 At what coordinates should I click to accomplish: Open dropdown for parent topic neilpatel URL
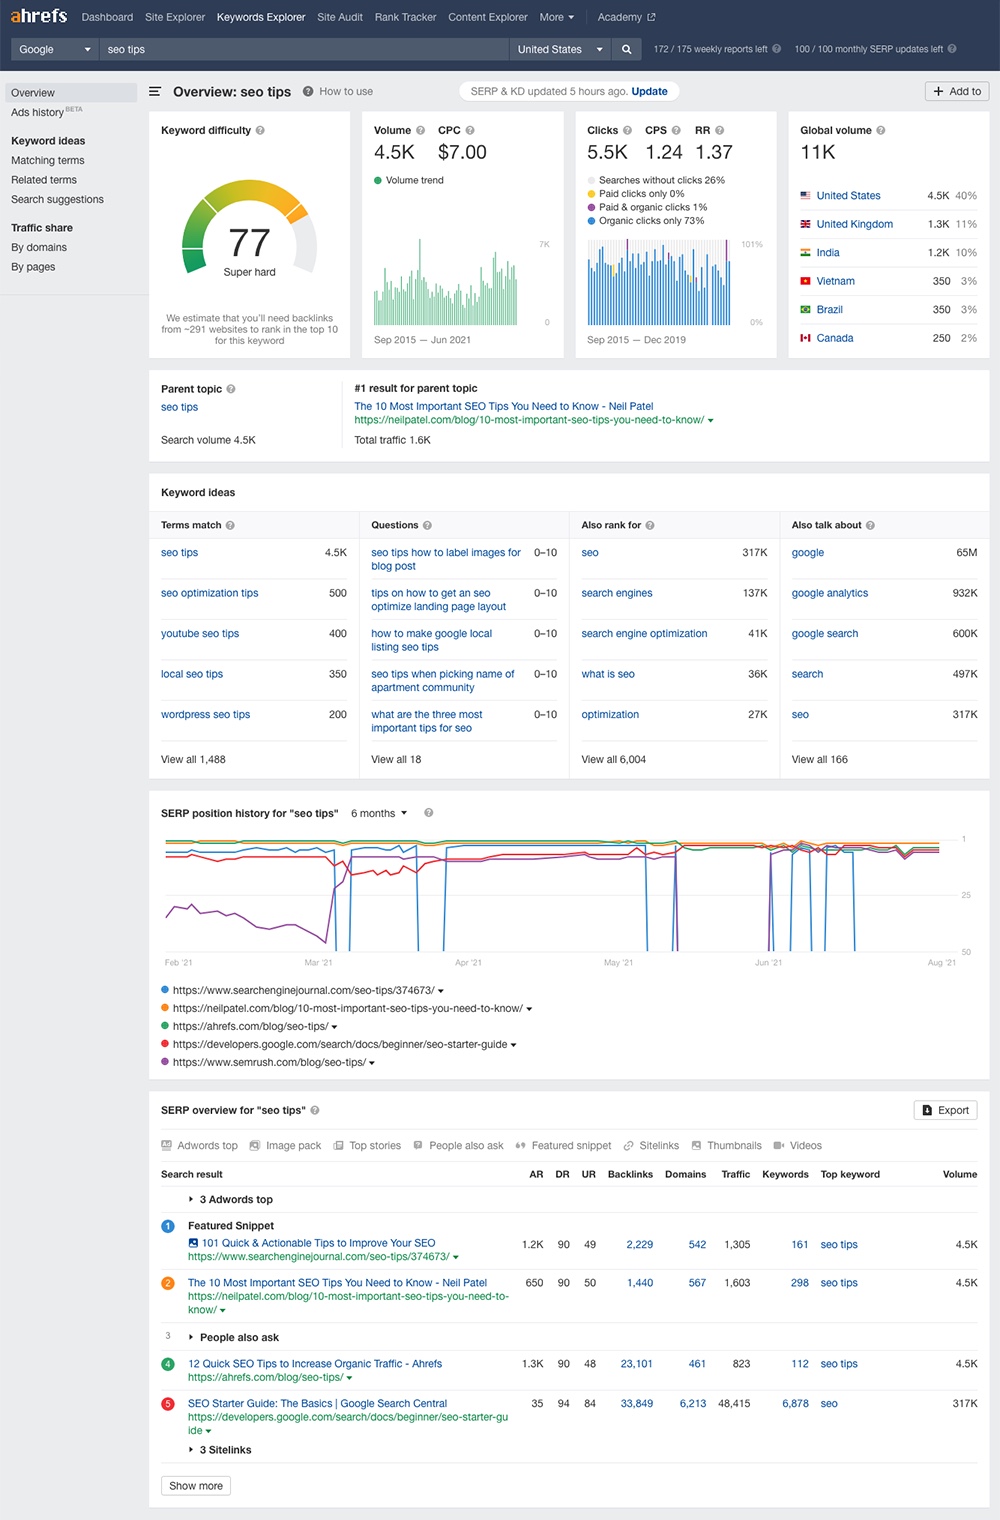(x=710, y=421)
